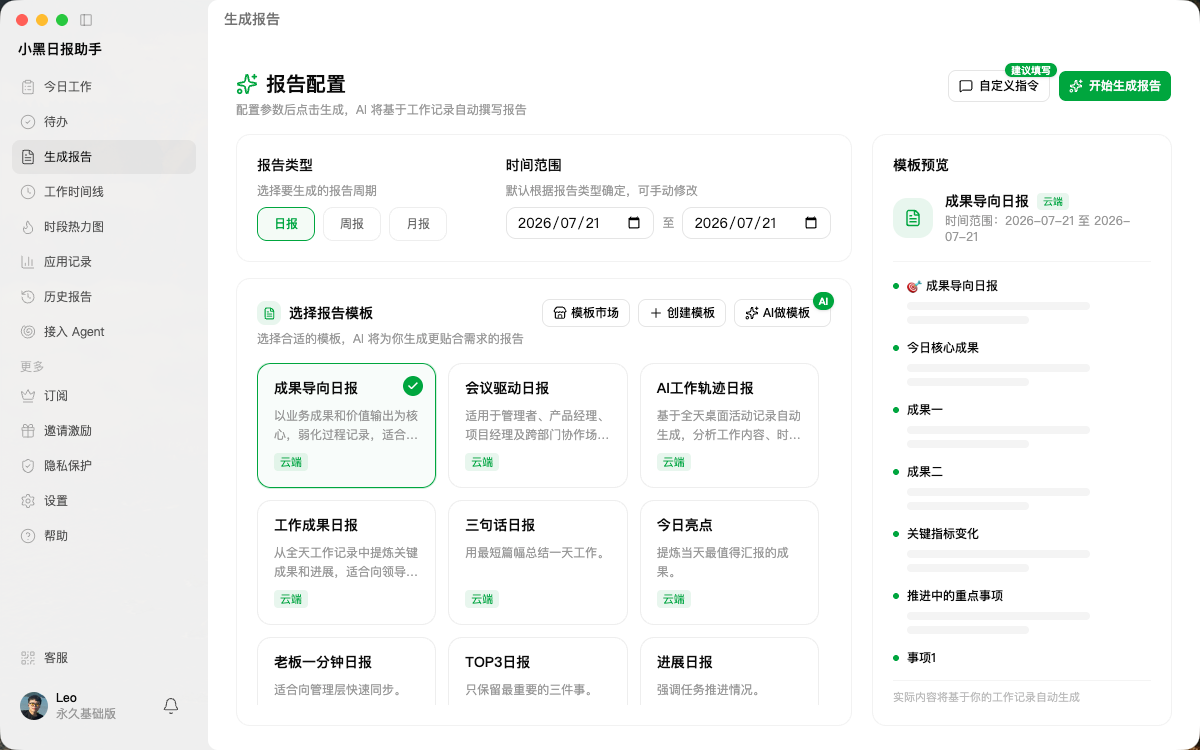
Task: Open 今日工作 in sidebar
Action: point(104,87)
